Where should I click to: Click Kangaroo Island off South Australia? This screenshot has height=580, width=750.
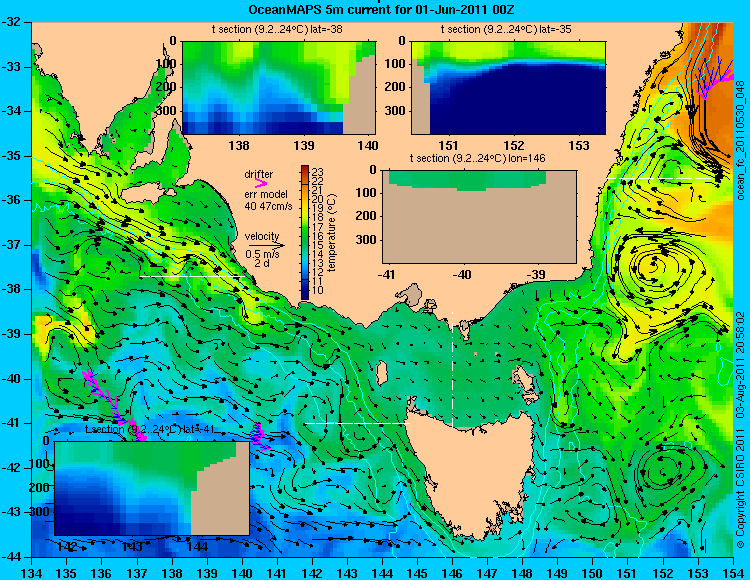(148, 194)
